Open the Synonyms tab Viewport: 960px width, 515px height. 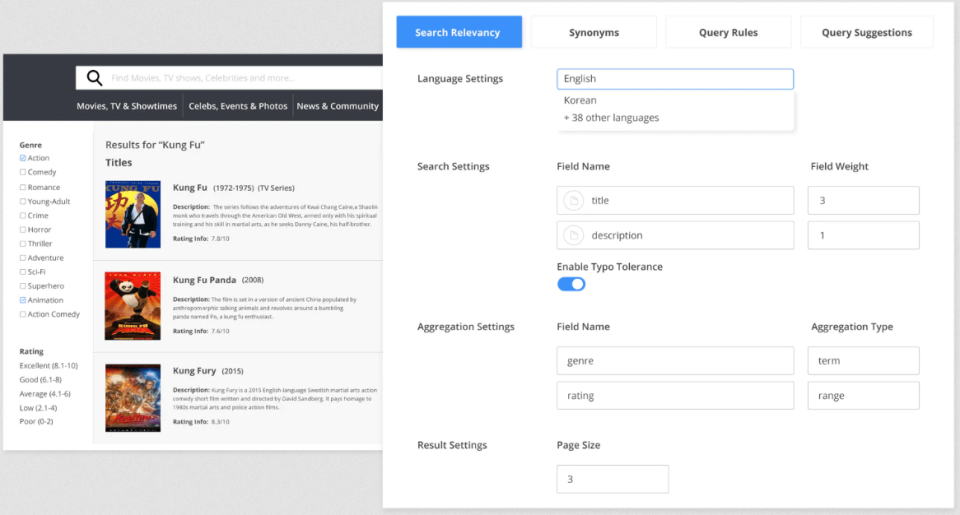594,32
